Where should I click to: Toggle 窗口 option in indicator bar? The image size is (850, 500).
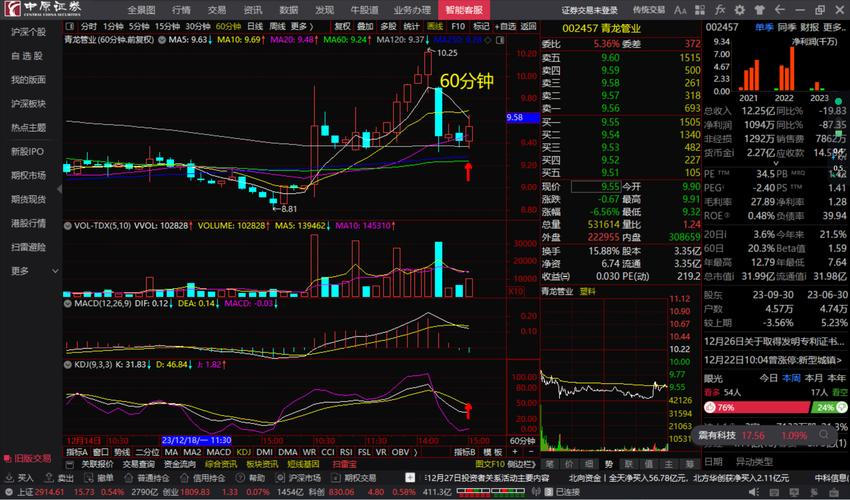pyautogui.click(x=100, y=452)
